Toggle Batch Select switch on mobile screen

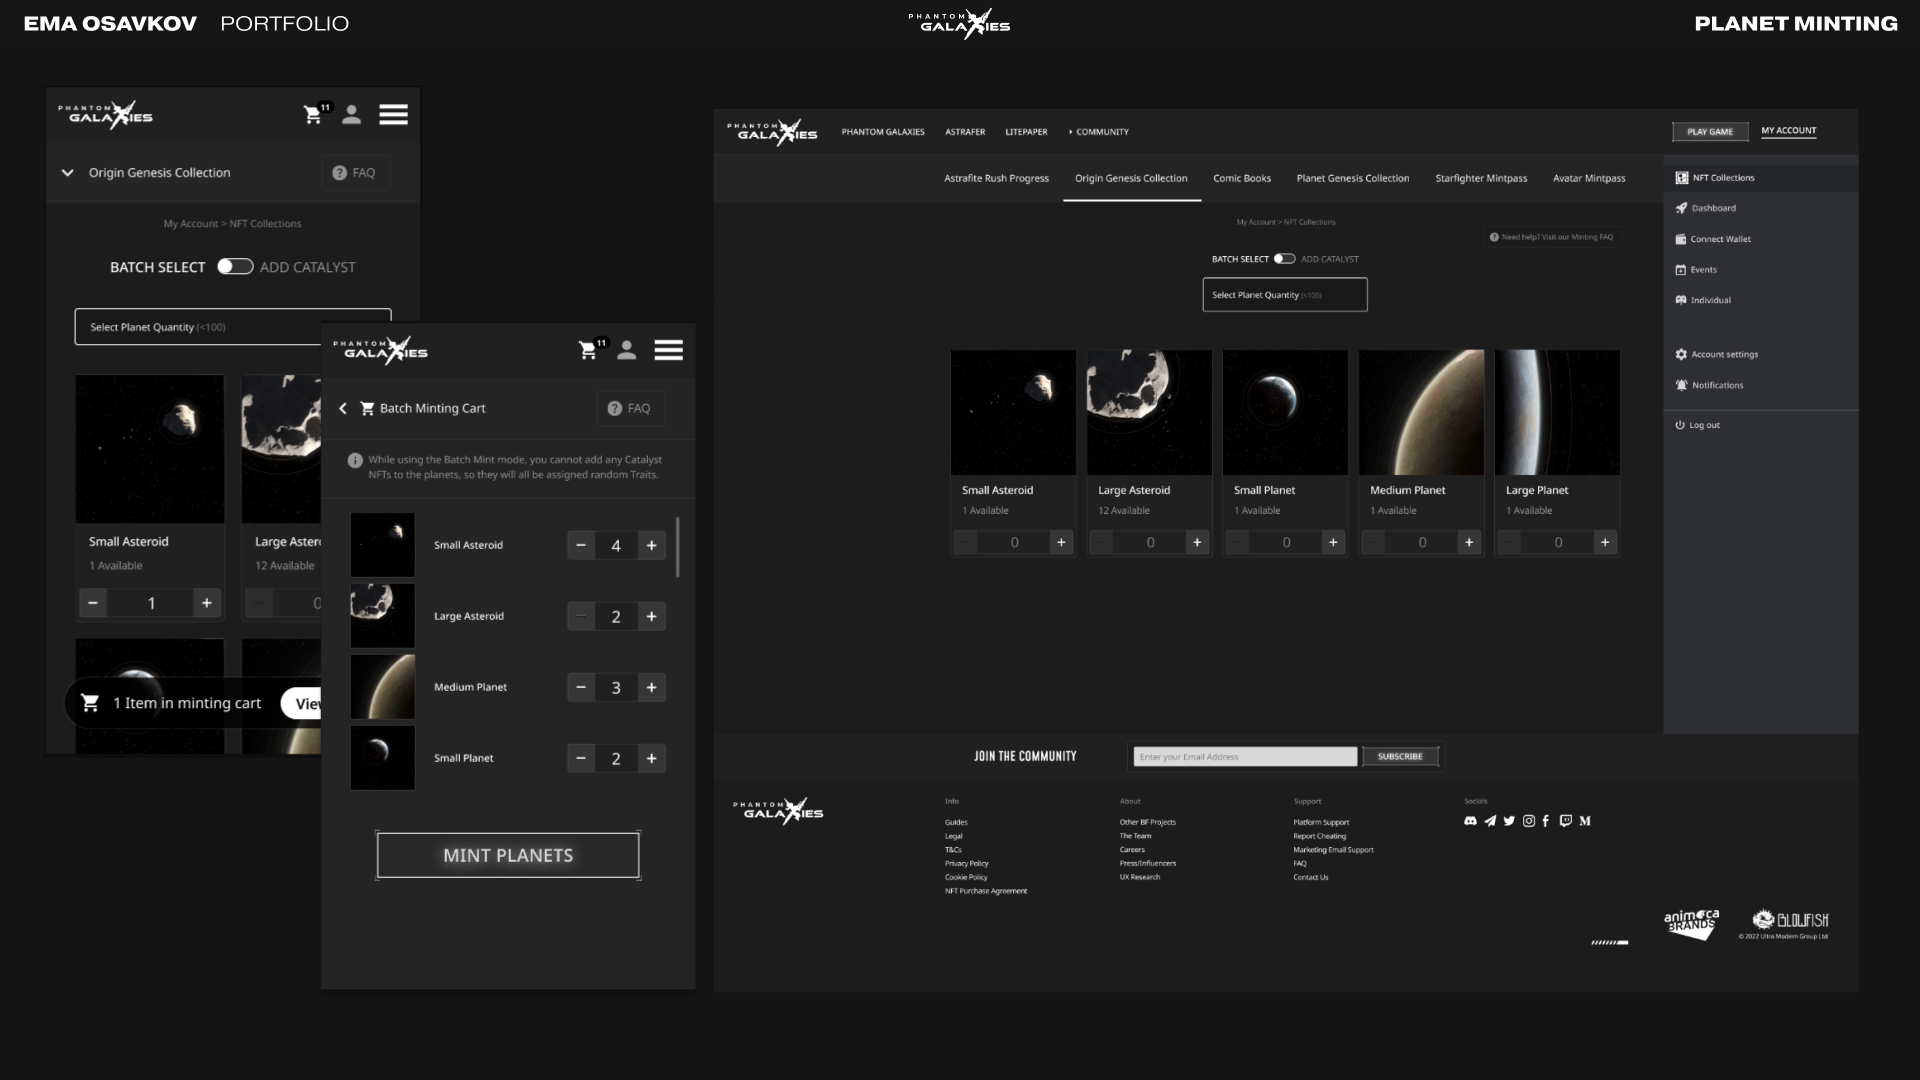(x=235, y=266)
